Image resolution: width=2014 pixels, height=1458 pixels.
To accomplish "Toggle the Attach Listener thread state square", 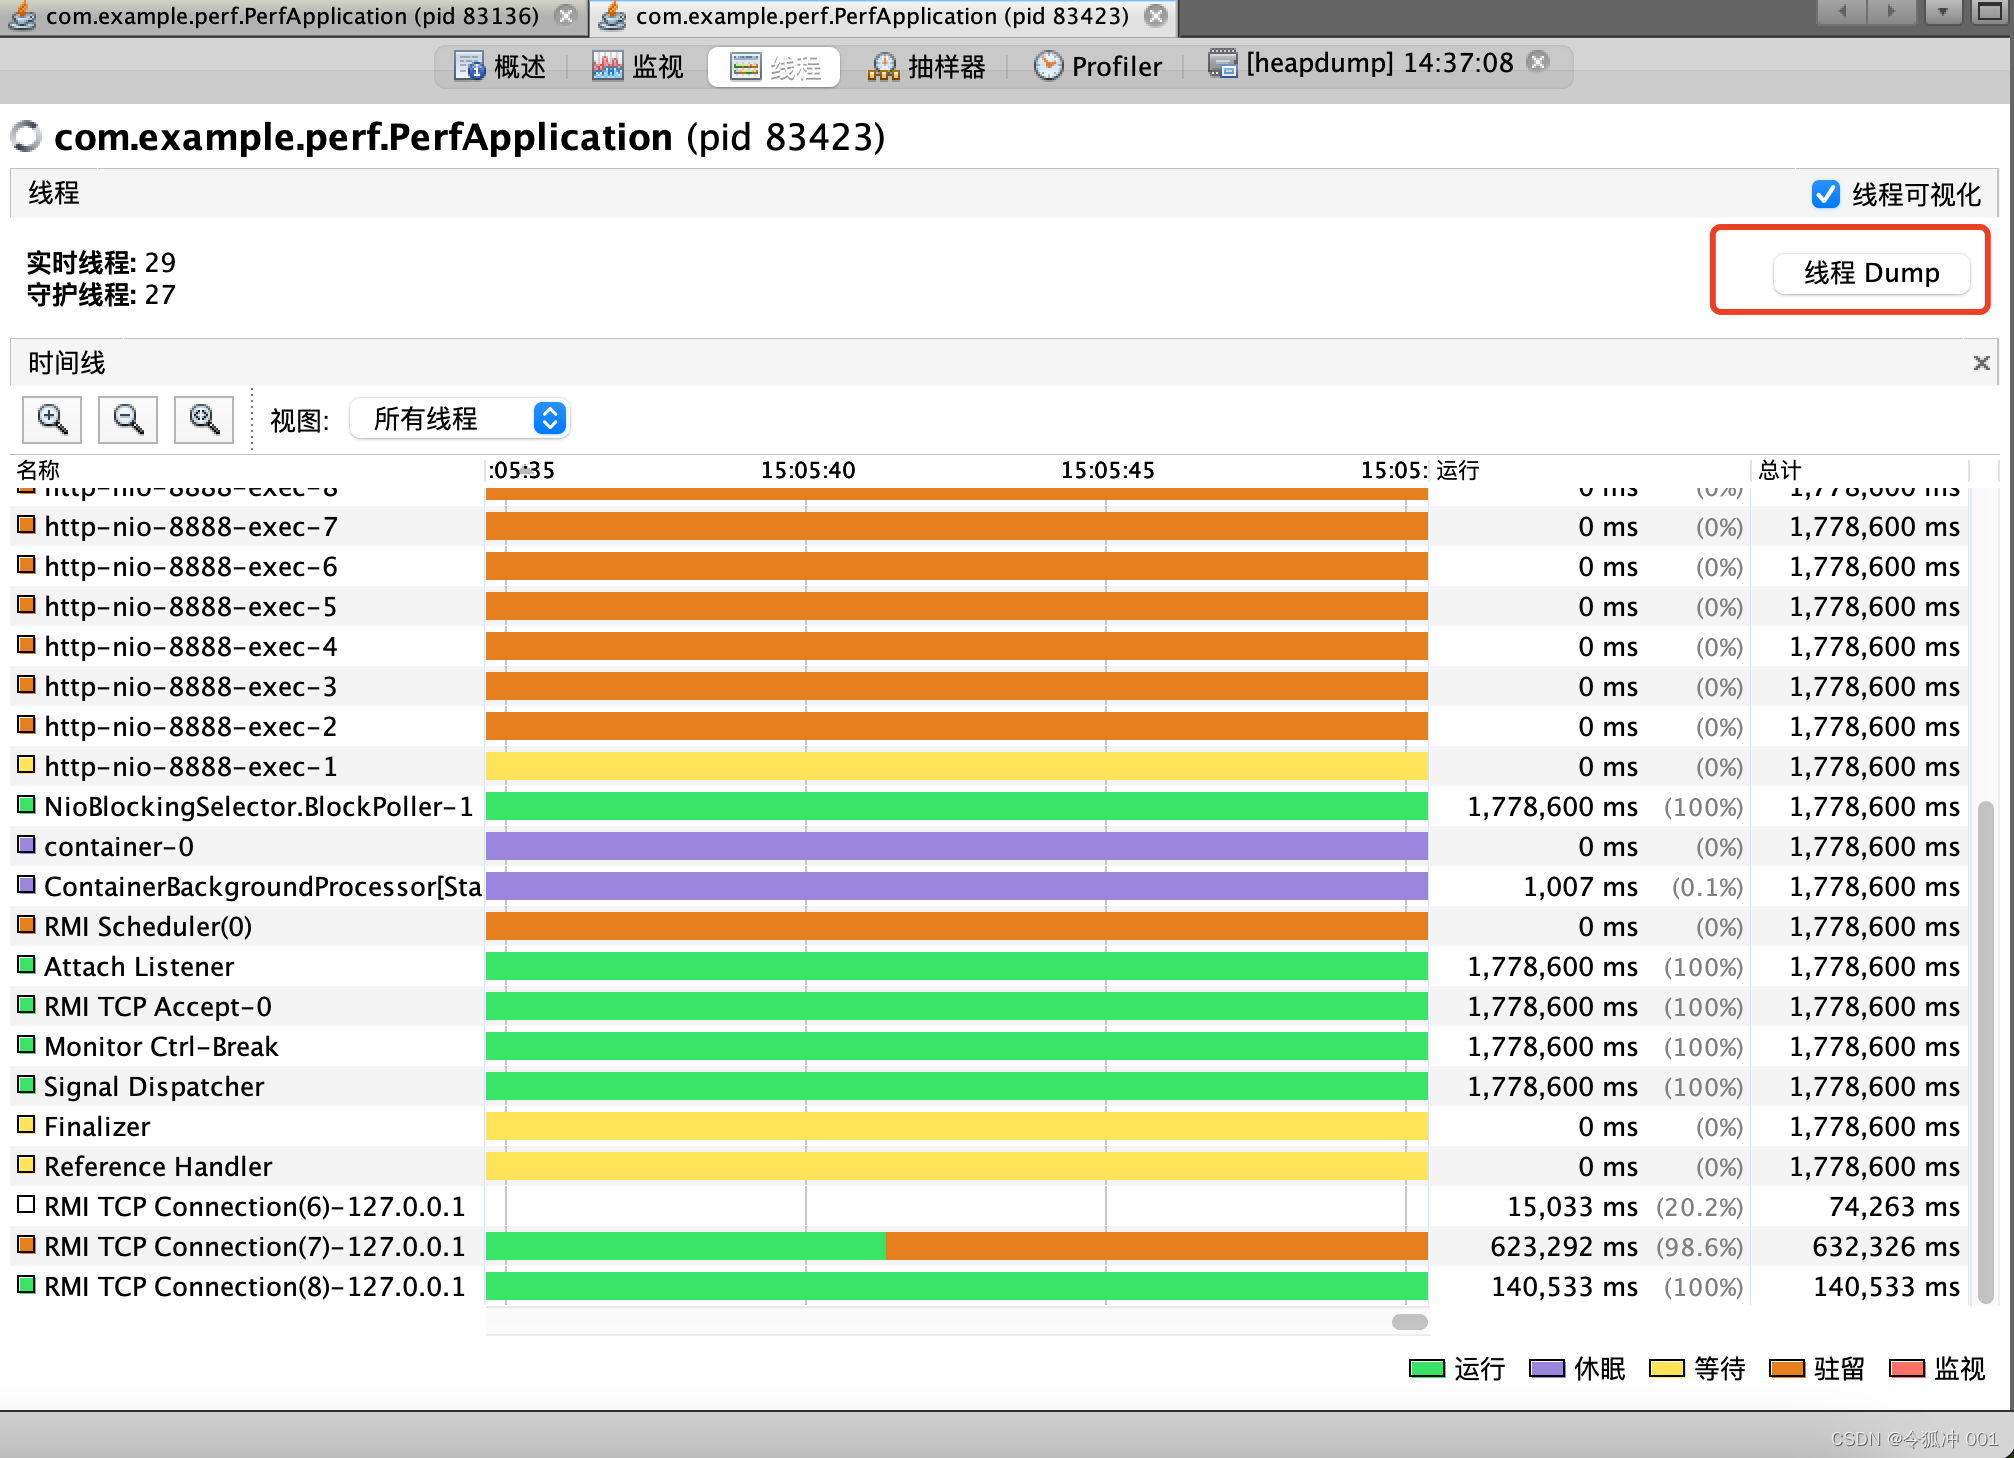I will tap(25, 965).
